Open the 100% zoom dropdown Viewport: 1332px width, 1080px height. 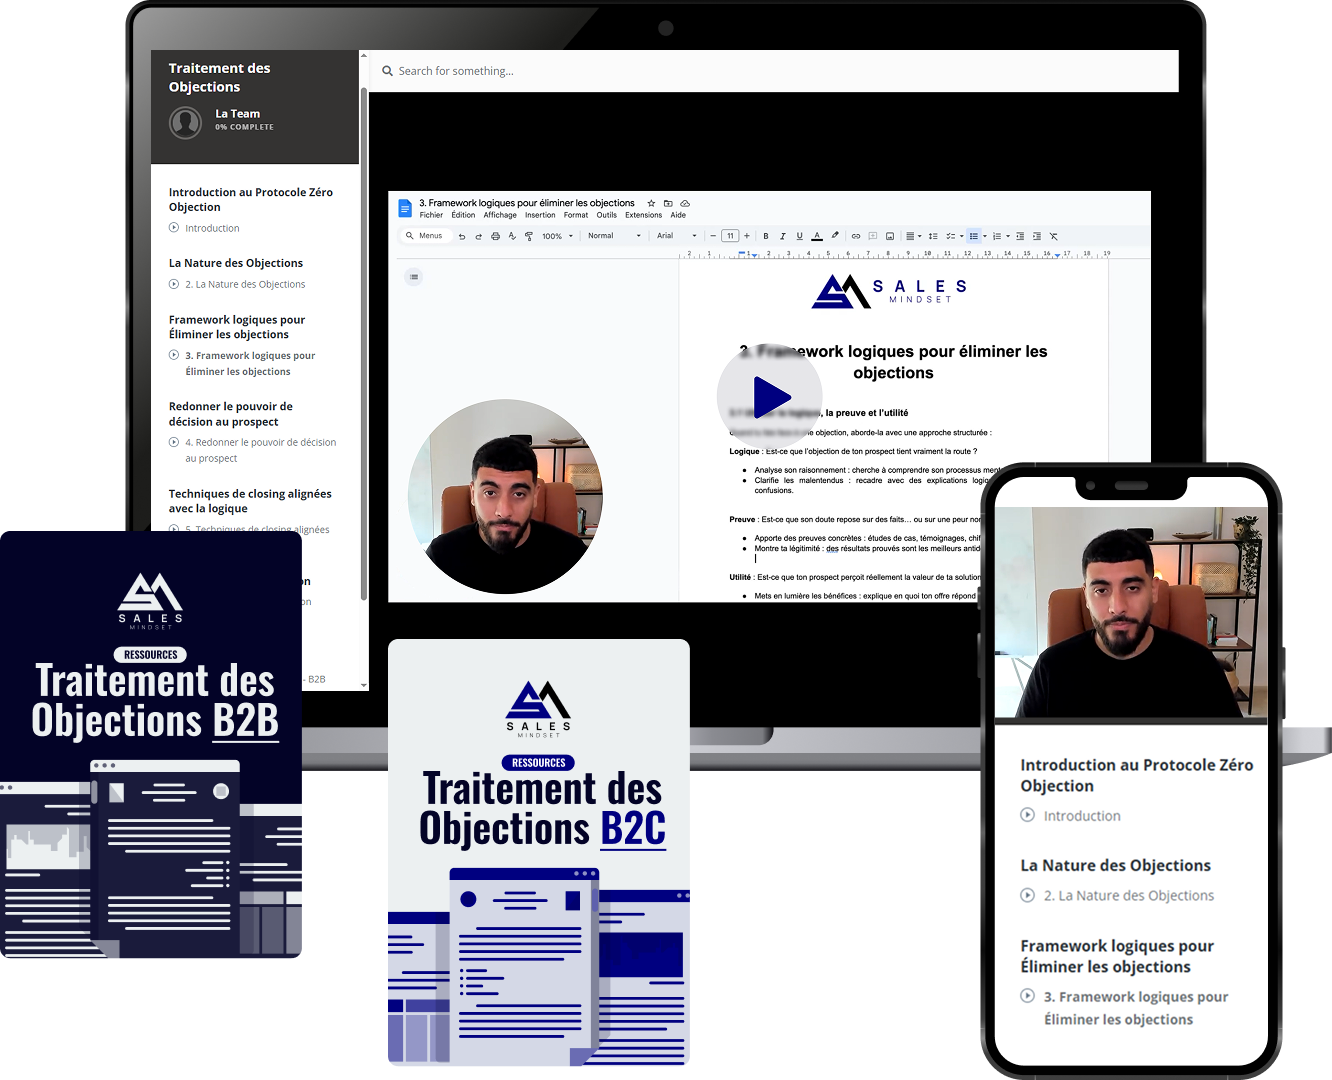[x=557, y=237]
